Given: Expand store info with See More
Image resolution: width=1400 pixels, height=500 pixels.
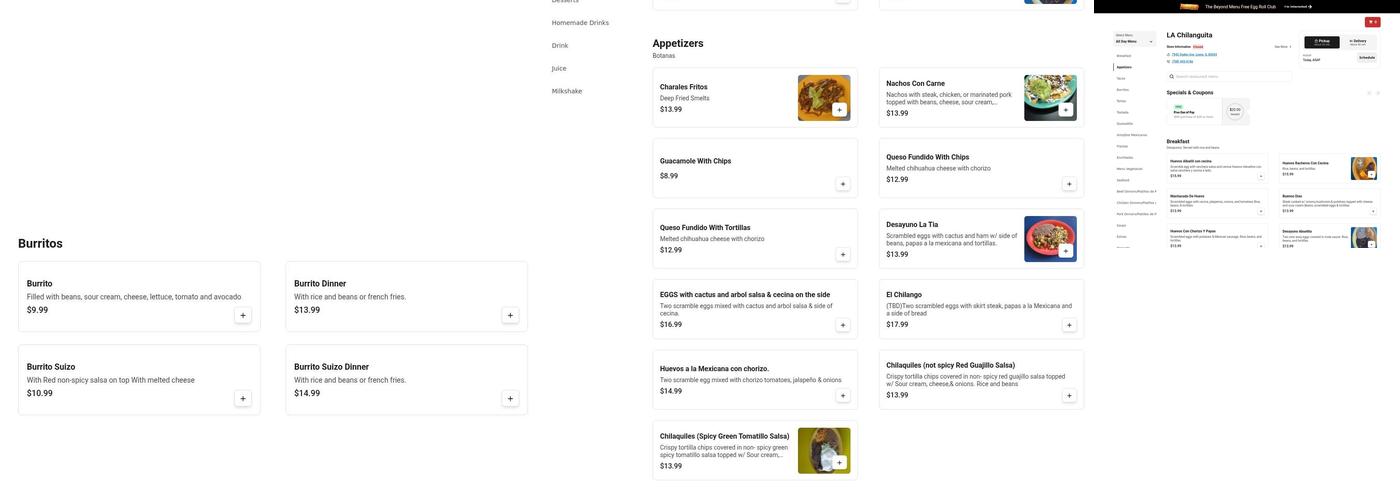Looking at the screenshot, I should (x=1282, y=46).
